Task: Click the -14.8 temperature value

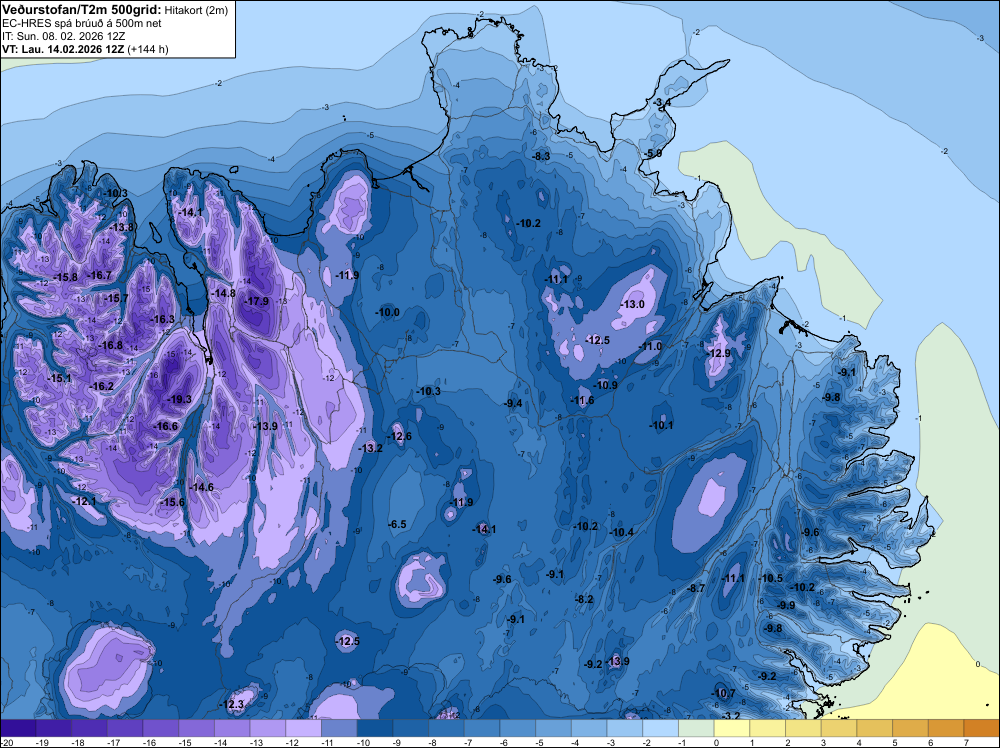Action: [223, 293]
